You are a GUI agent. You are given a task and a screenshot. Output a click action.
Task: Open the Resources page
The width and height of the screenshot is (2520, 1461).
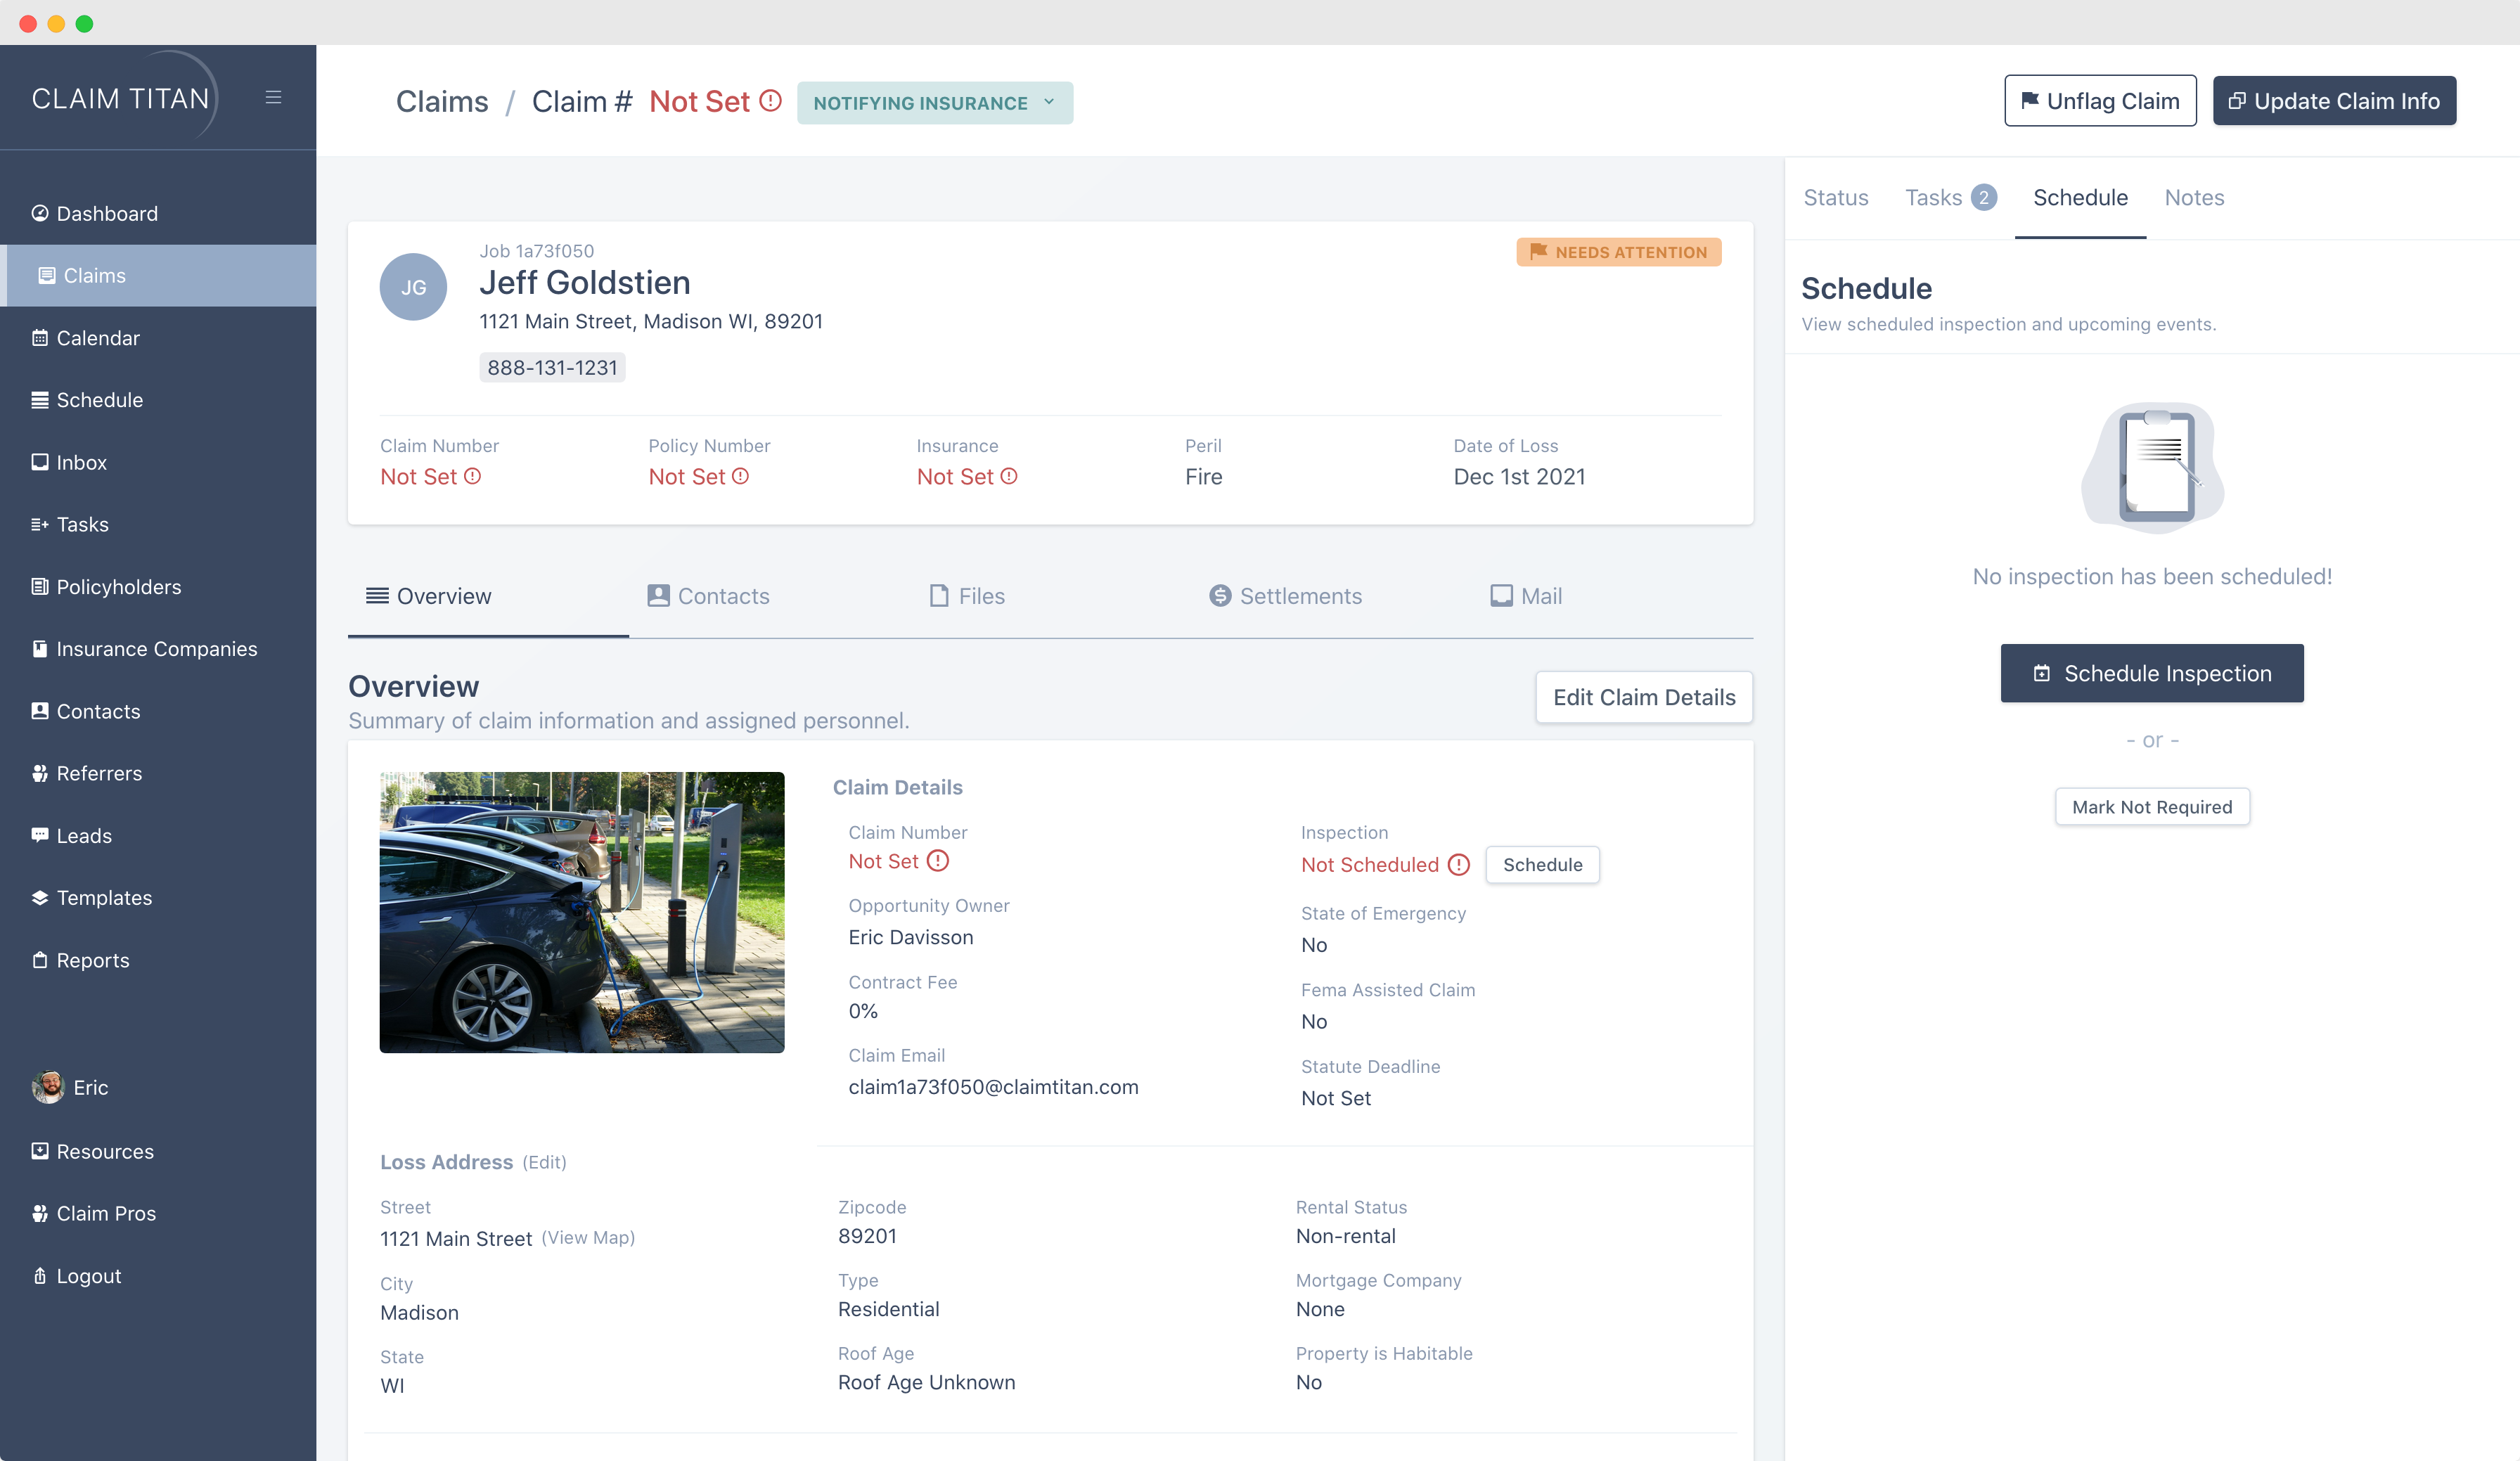(105, 1151)
